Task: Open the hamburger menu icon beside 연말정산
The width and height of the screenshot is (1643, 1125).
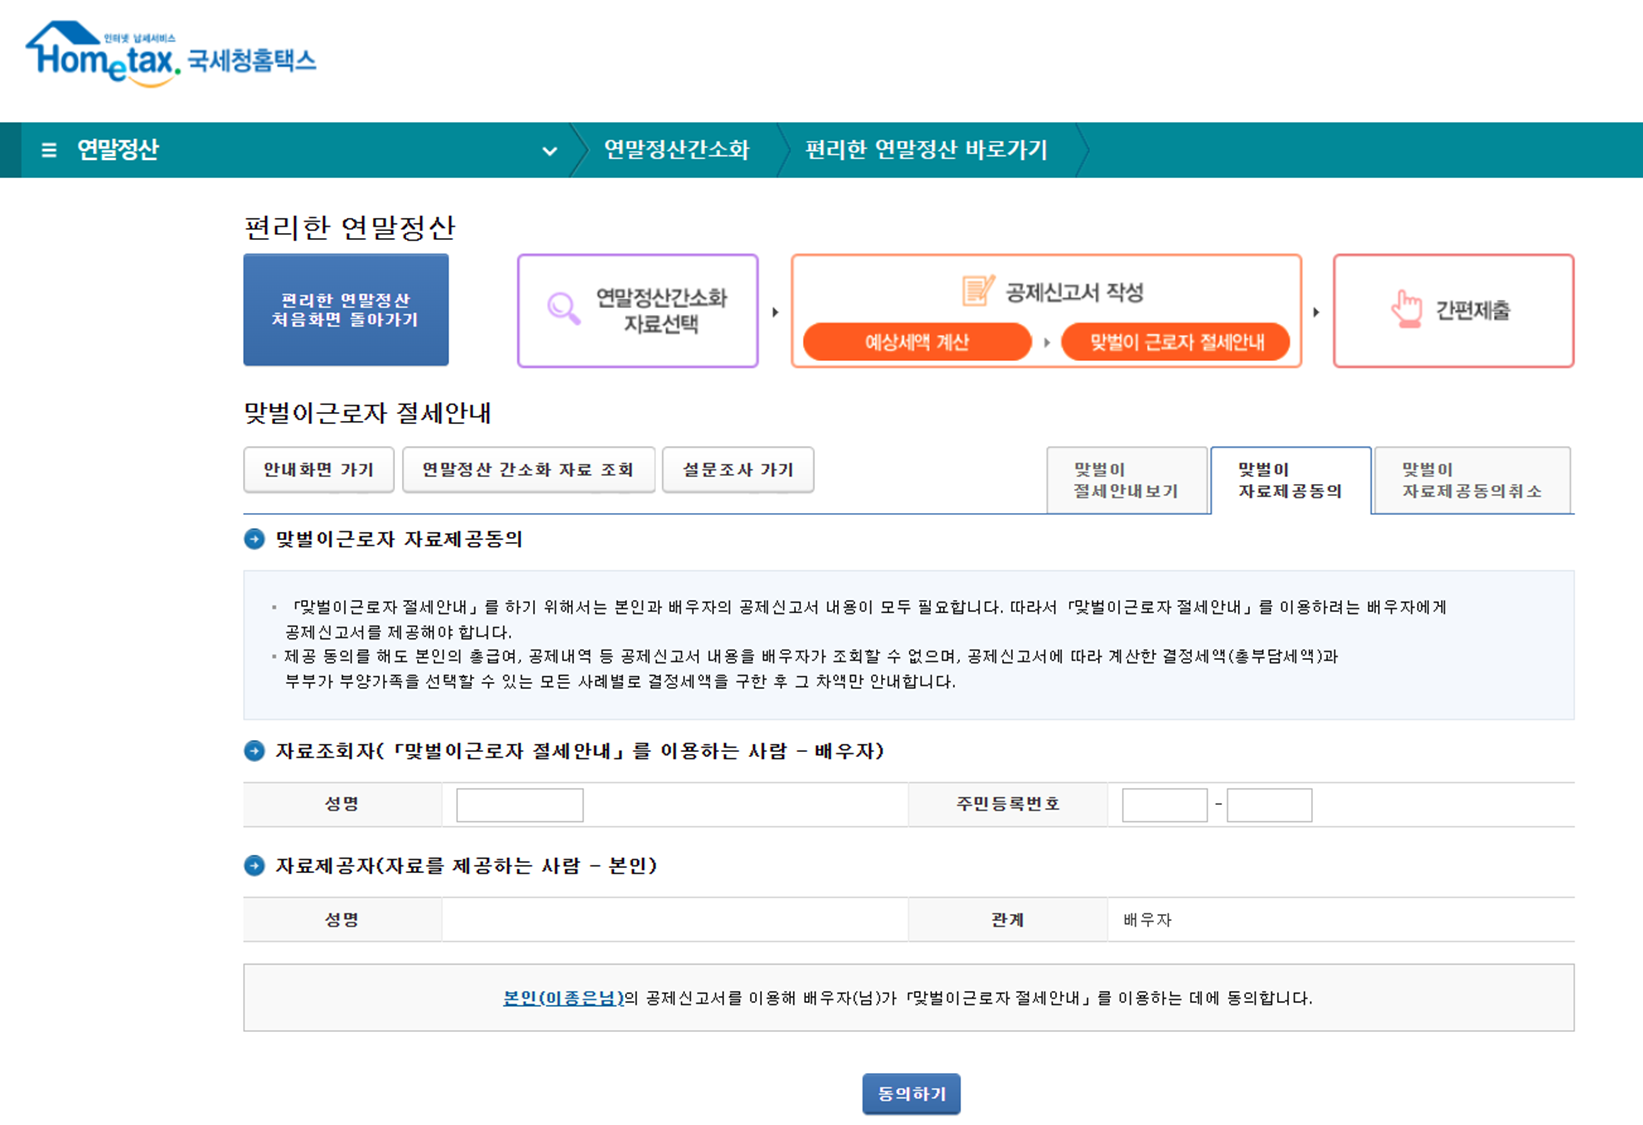Action: (49, 150)
